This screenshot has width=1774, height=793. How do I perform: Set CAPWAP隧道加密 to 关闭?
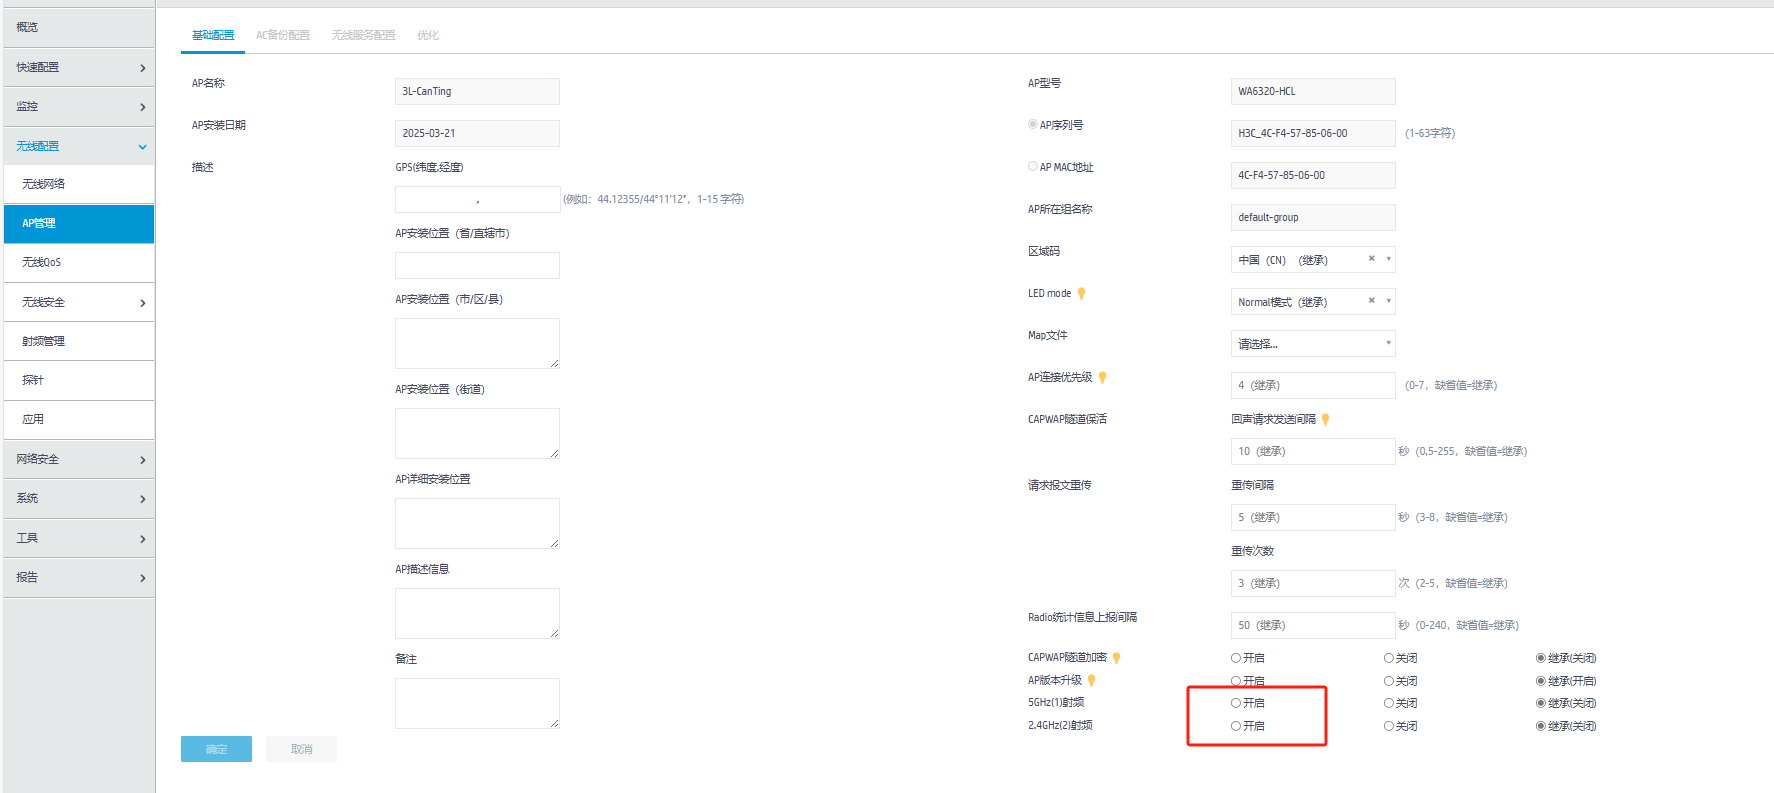(1389, 658)
